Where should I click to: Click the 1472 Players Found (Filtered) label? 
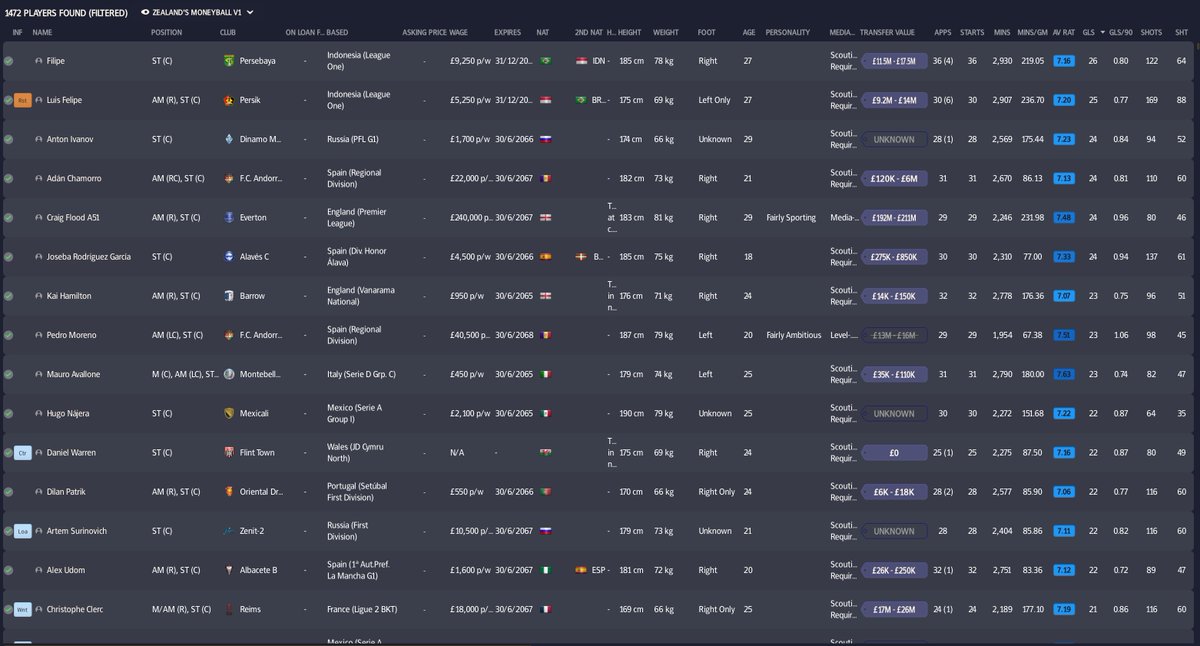(66, 13)
